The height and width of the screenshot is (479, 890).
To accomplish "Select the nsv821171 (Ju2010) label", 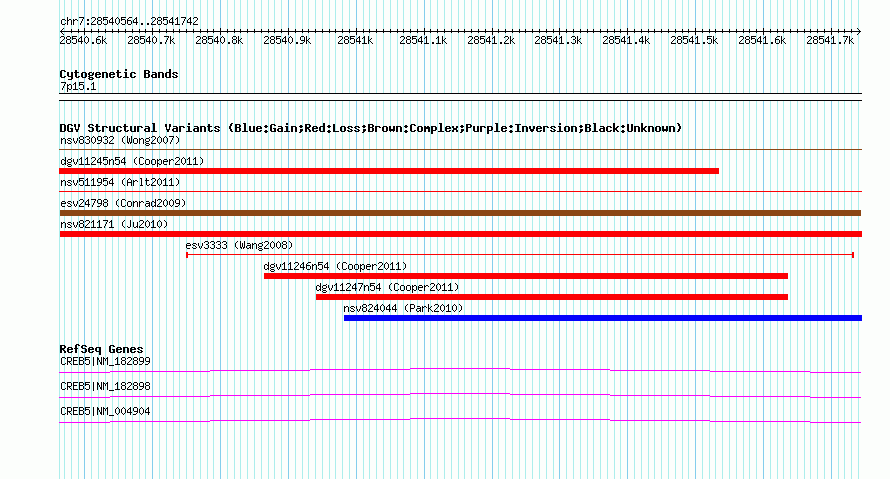I will pyautogui.click(x=114, y=224).
